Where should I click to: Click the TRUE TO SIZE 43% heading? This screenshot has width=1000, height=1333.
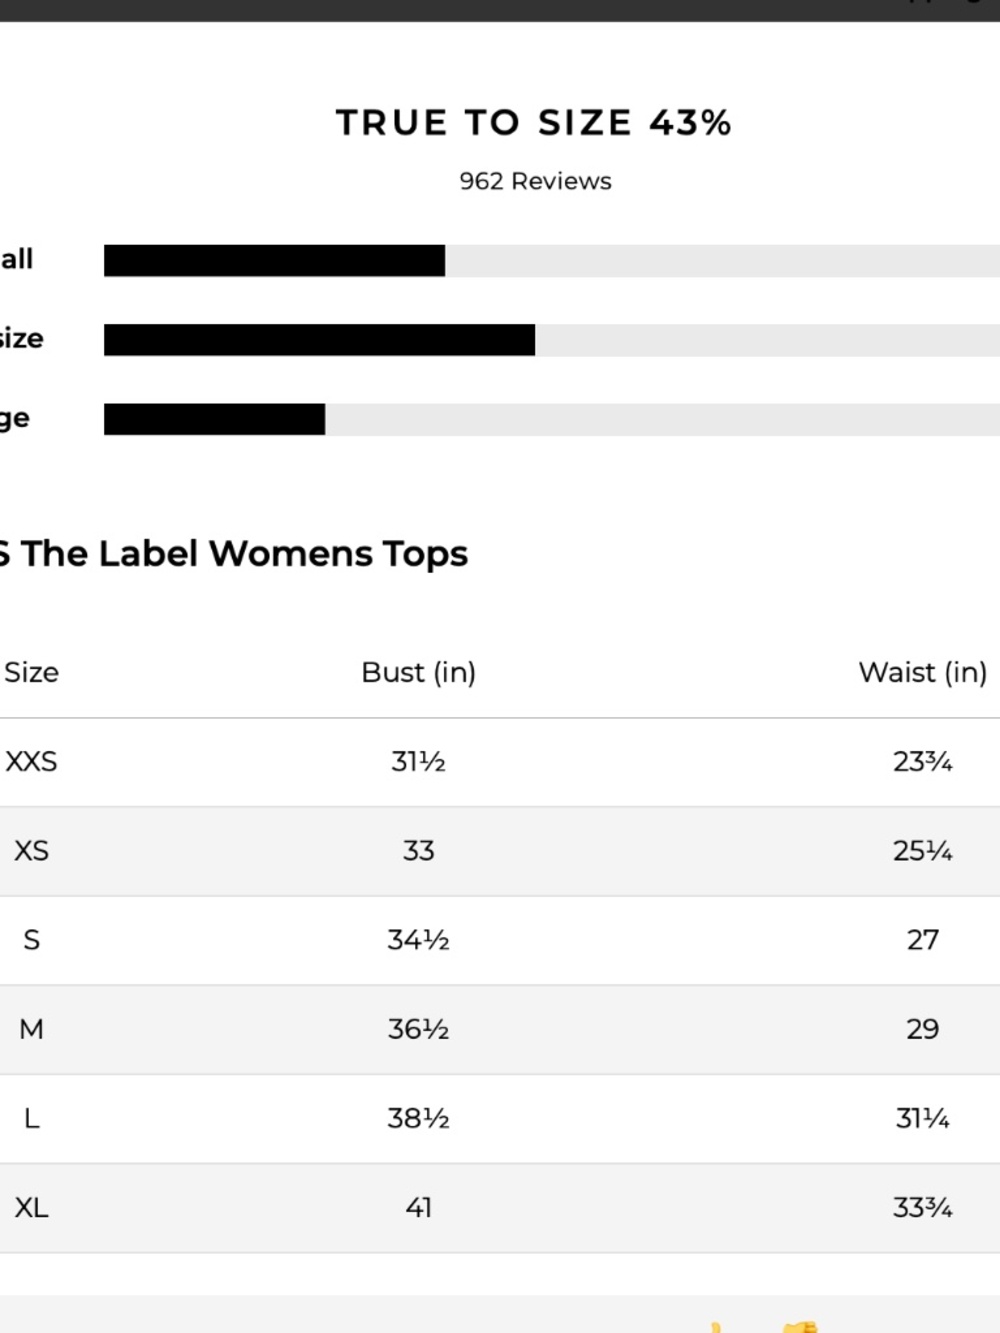[x=534, y=123]
